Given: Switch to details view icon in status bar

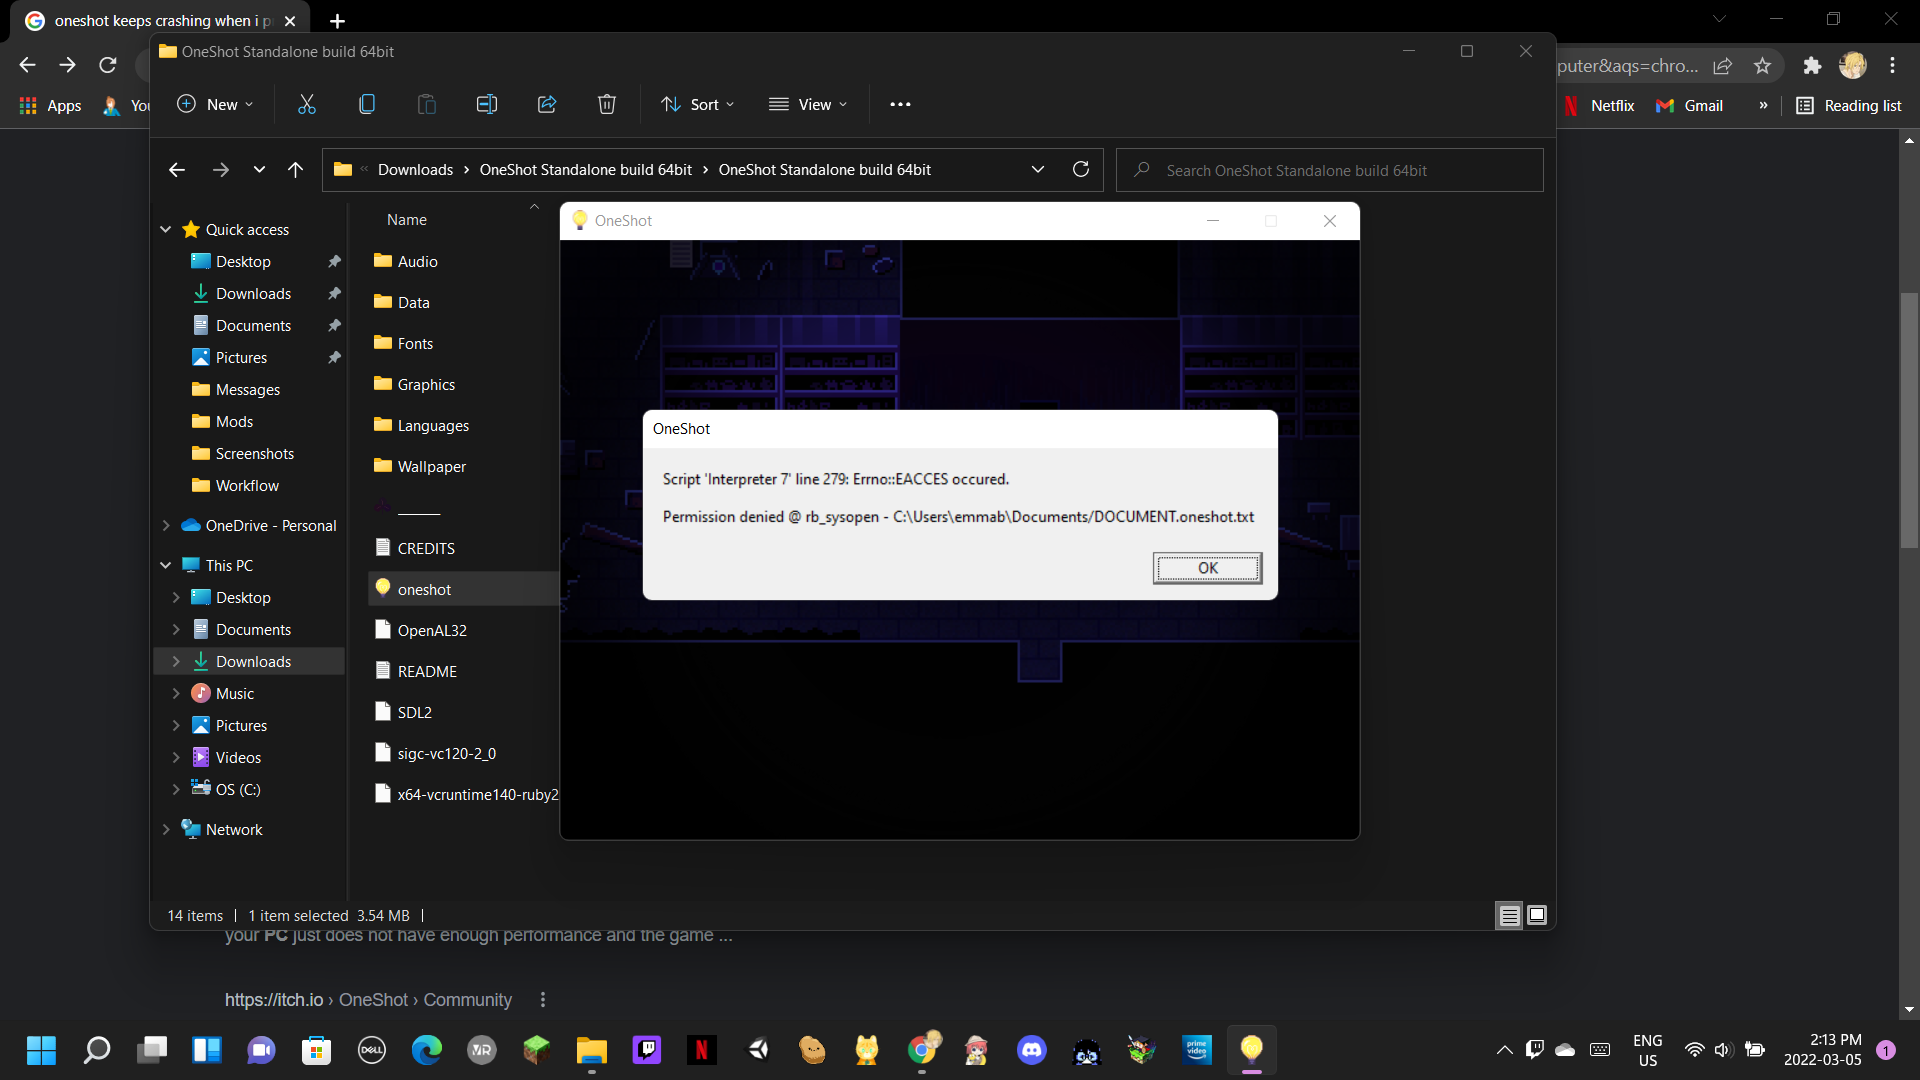Looking at the screenshot, I should pos(1509,915).
